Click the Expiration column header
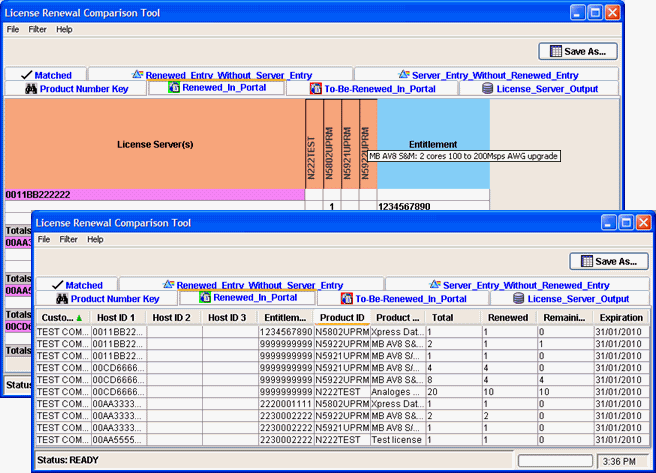 [x=620, y=318]
